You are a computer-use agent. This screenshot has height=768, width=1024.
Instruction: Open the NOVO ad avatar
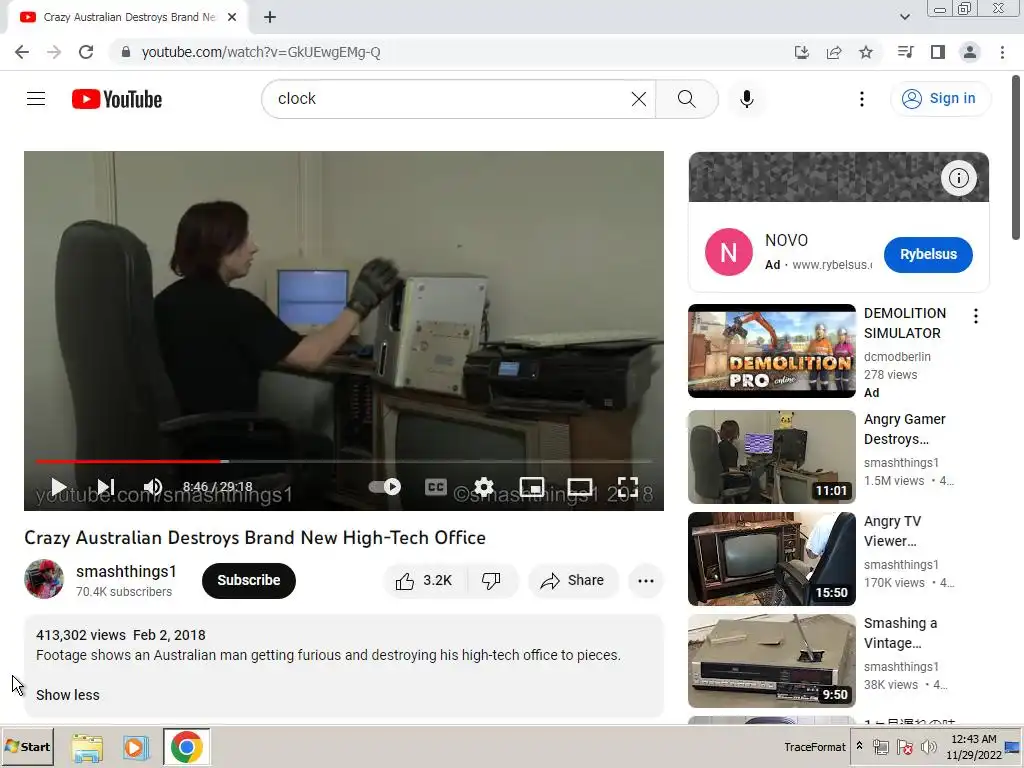[728, 252]
